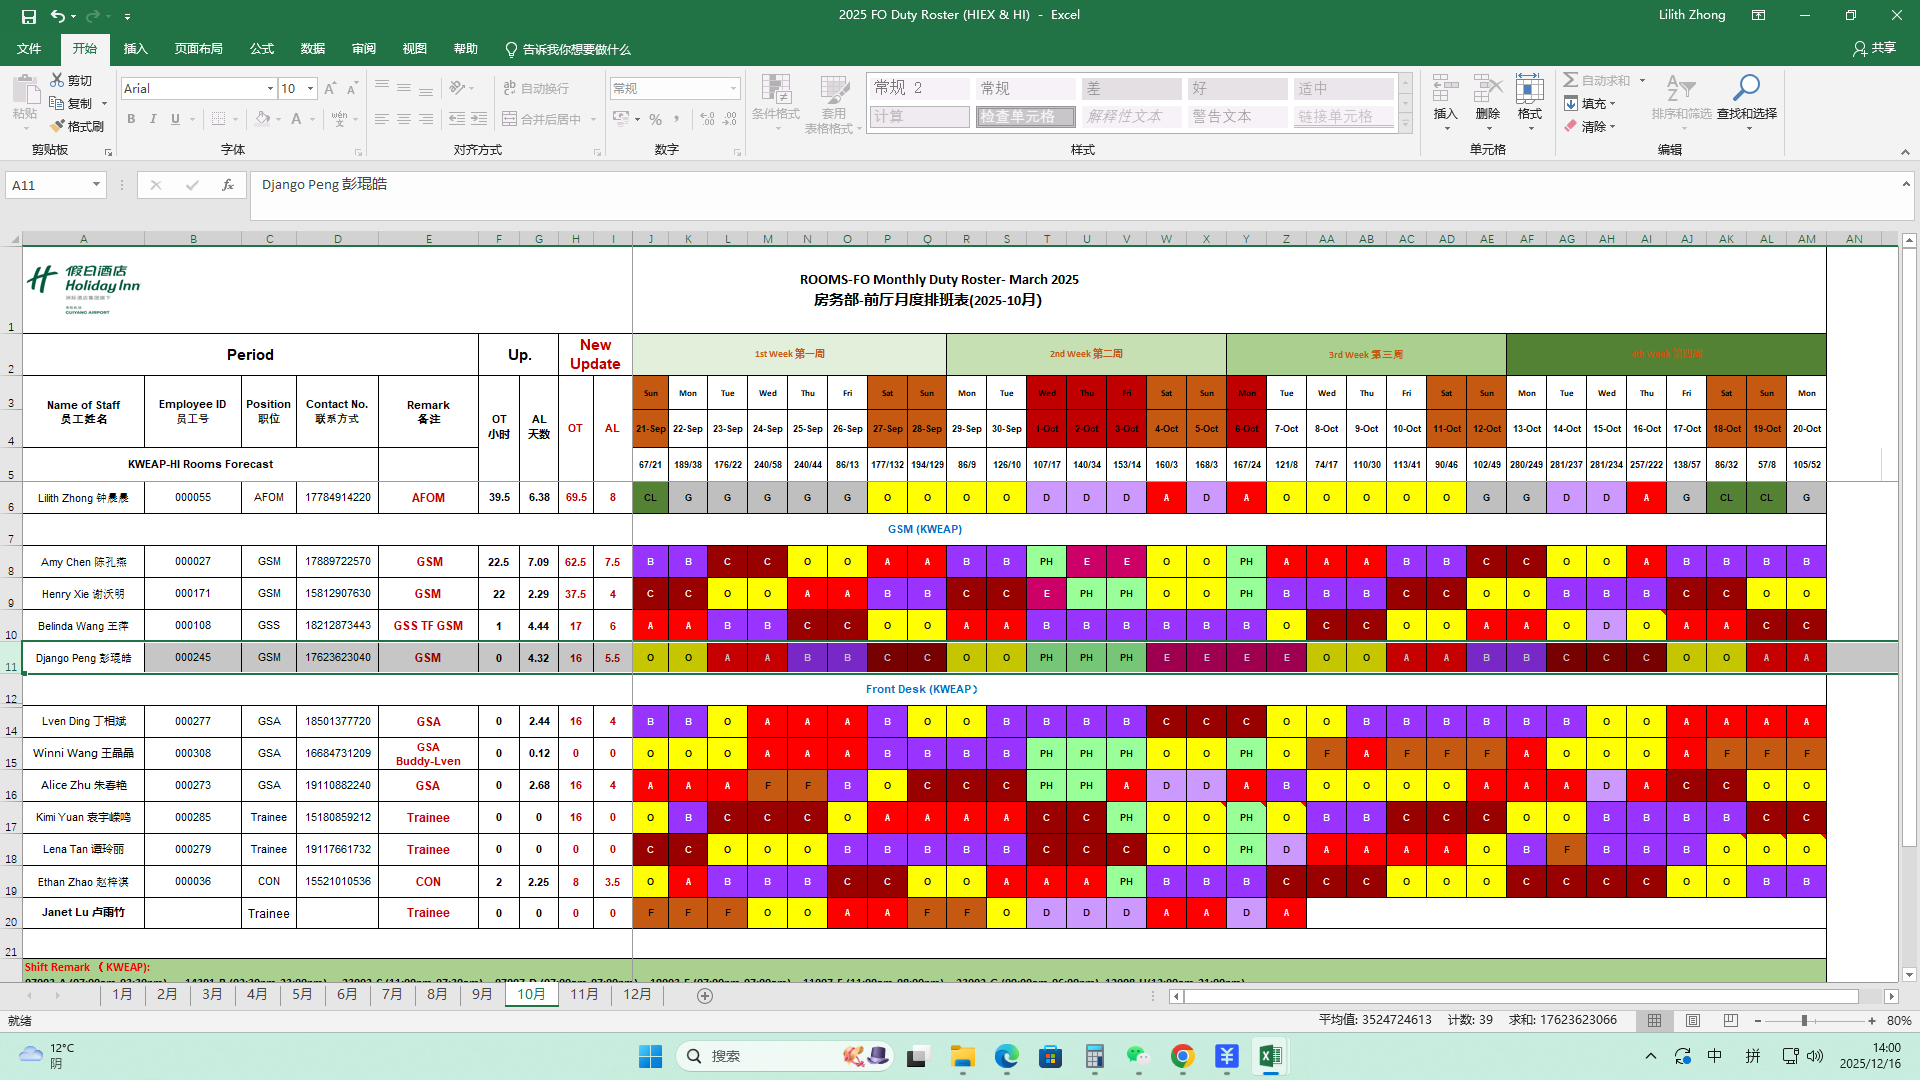Click Insert Function fx icon
The width and height of the screenshot is (1920, 1080).
click(228, 185)
